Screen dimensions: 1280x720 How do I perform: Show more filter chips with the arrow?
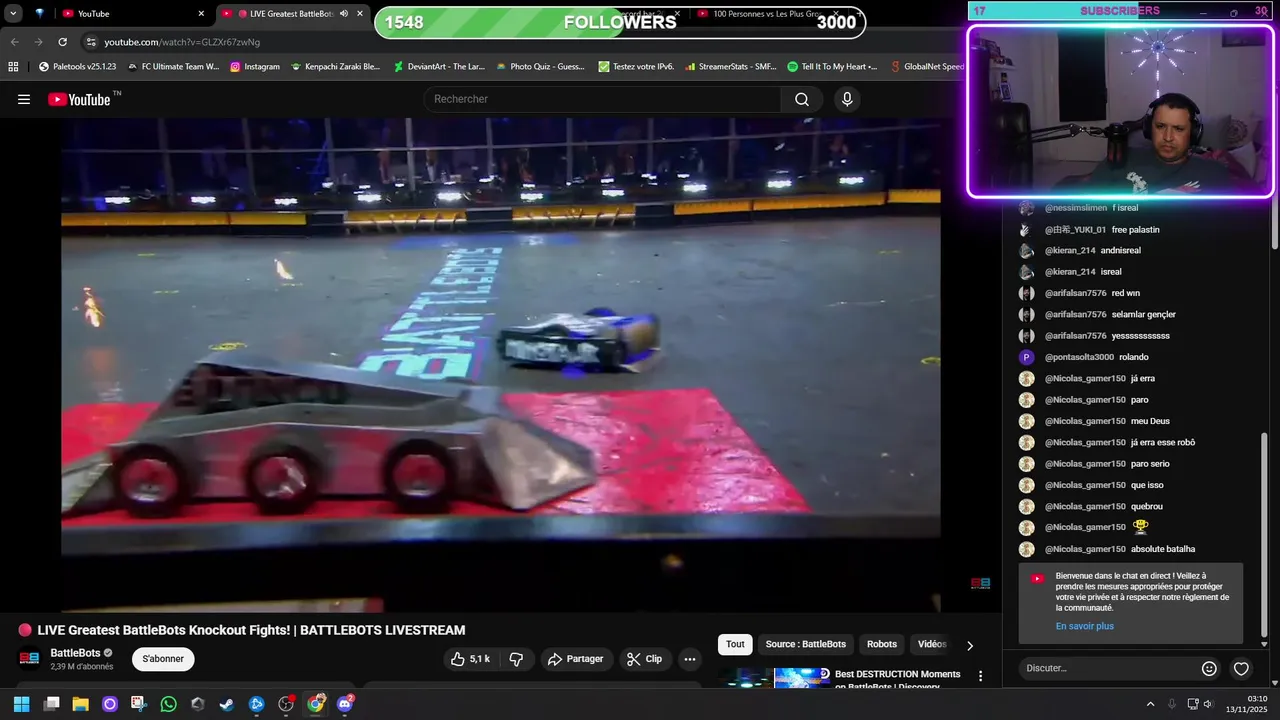point(969,645)
